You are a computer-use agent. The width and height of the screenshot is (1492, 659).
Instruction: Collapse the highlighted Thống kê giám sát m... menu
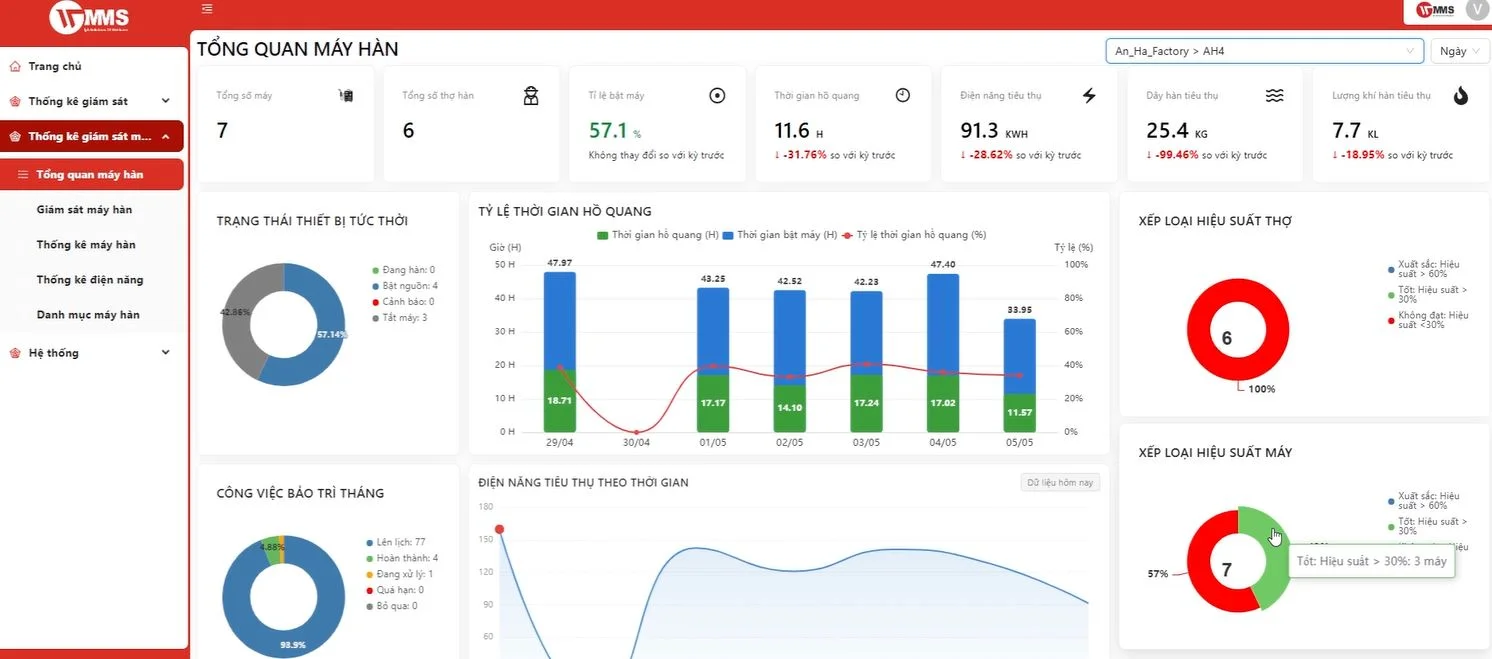click(x=92, y=136)
